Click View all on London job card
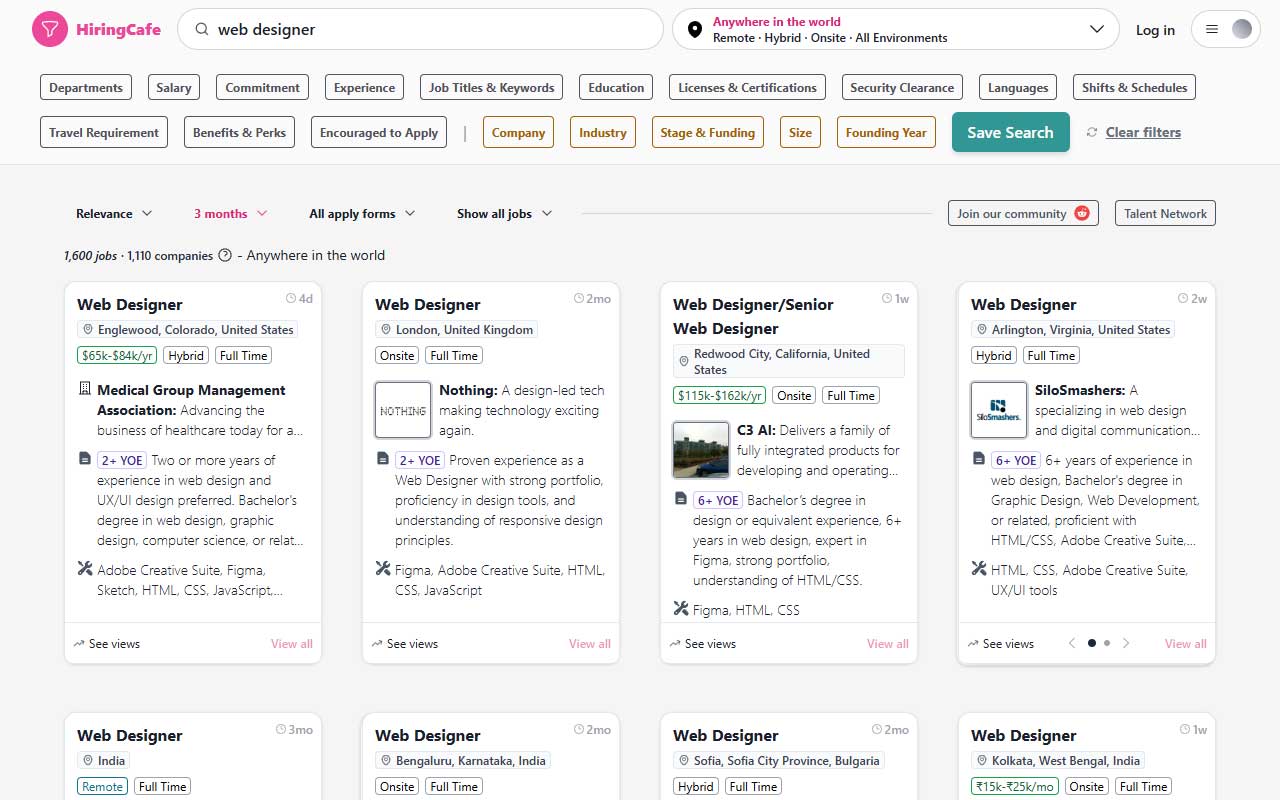Image resolution: width=1280 pixels, height=800 pixels. coord(590,643)
